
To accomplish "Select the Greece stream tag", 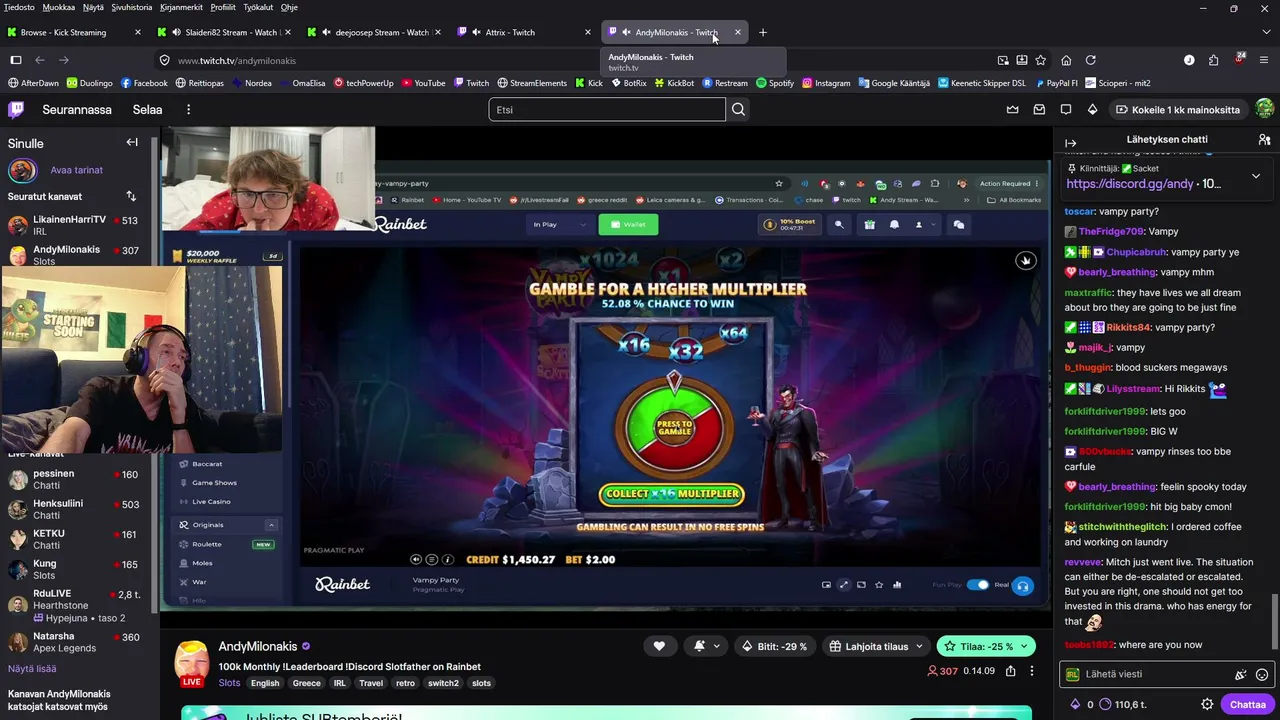I will [306, 683].
